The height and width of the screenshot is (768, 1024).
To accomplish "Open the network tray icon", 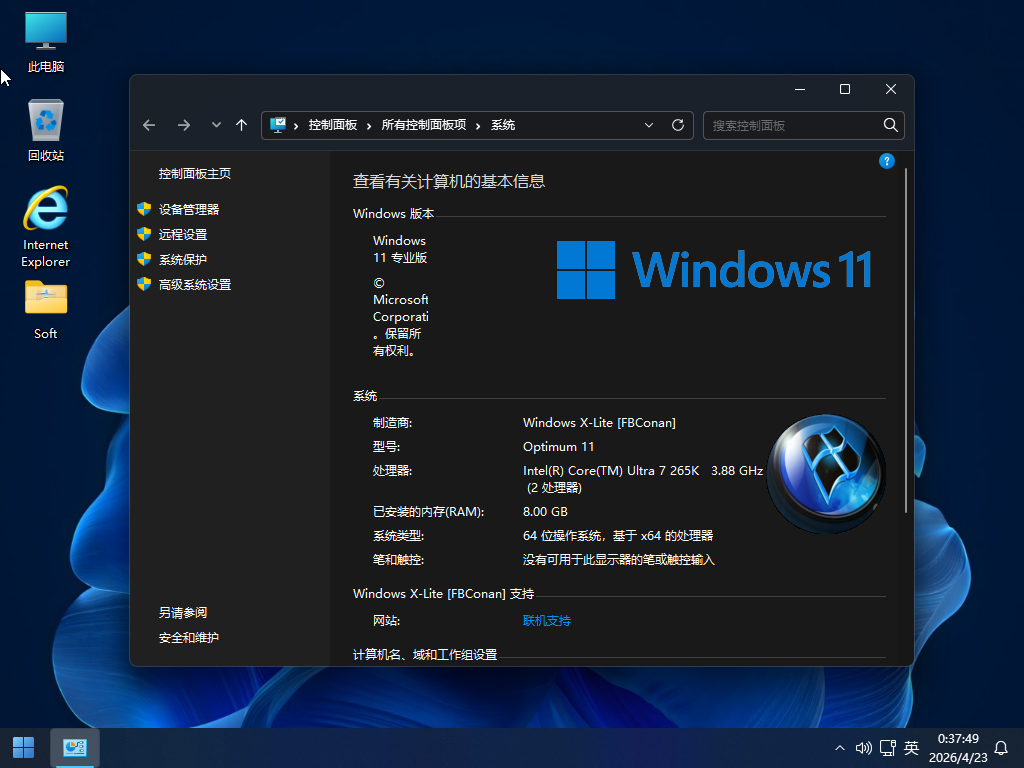I will coord(888,748).
